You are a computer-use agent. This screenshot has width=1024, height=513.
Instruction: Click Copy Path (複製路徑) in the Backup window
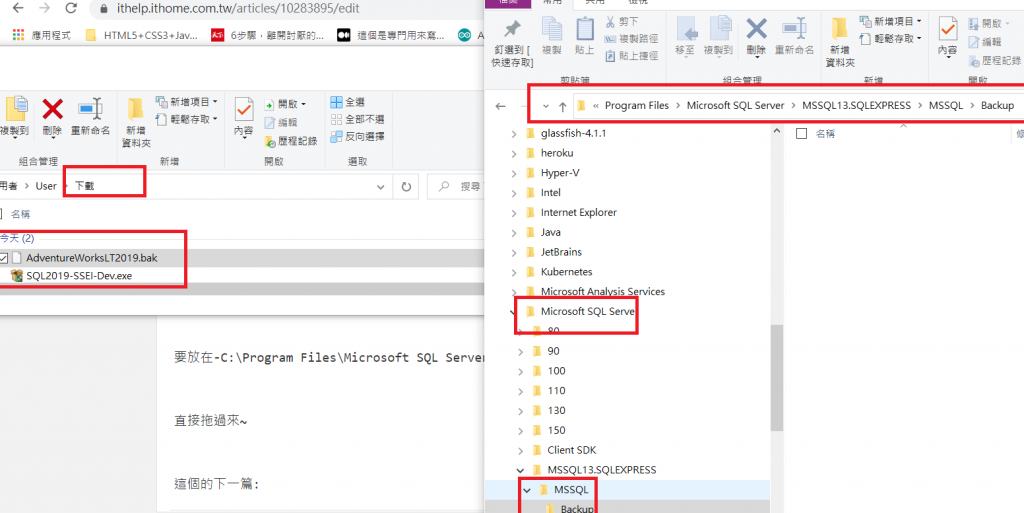(x=631, y=39)
